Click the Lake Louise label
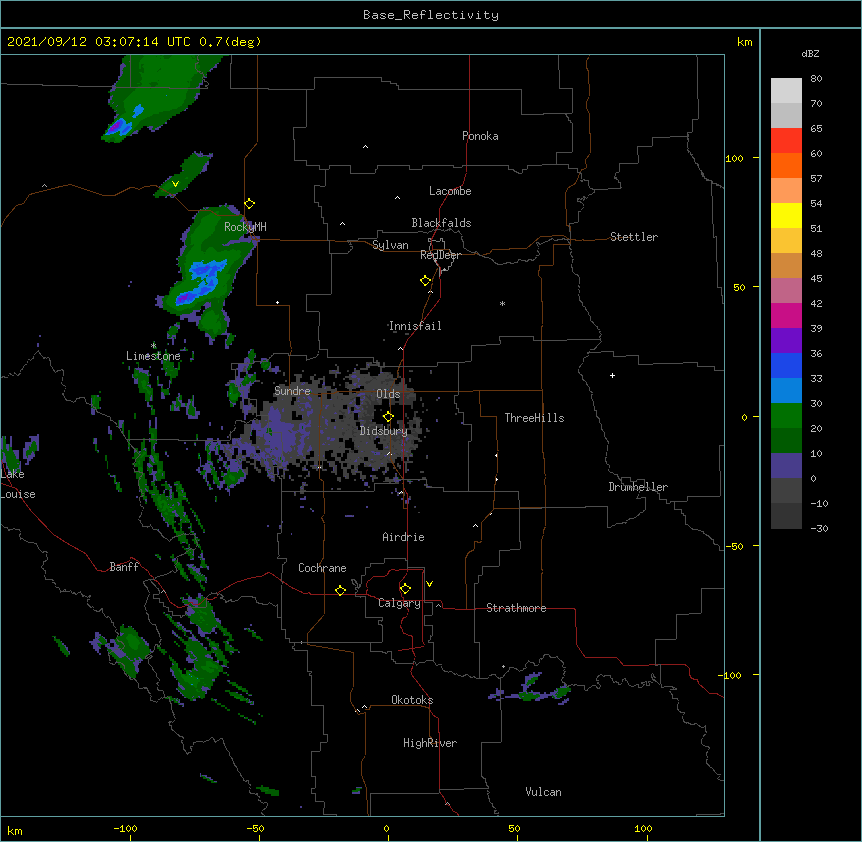 pyautogui.click(x=18, y=484)
